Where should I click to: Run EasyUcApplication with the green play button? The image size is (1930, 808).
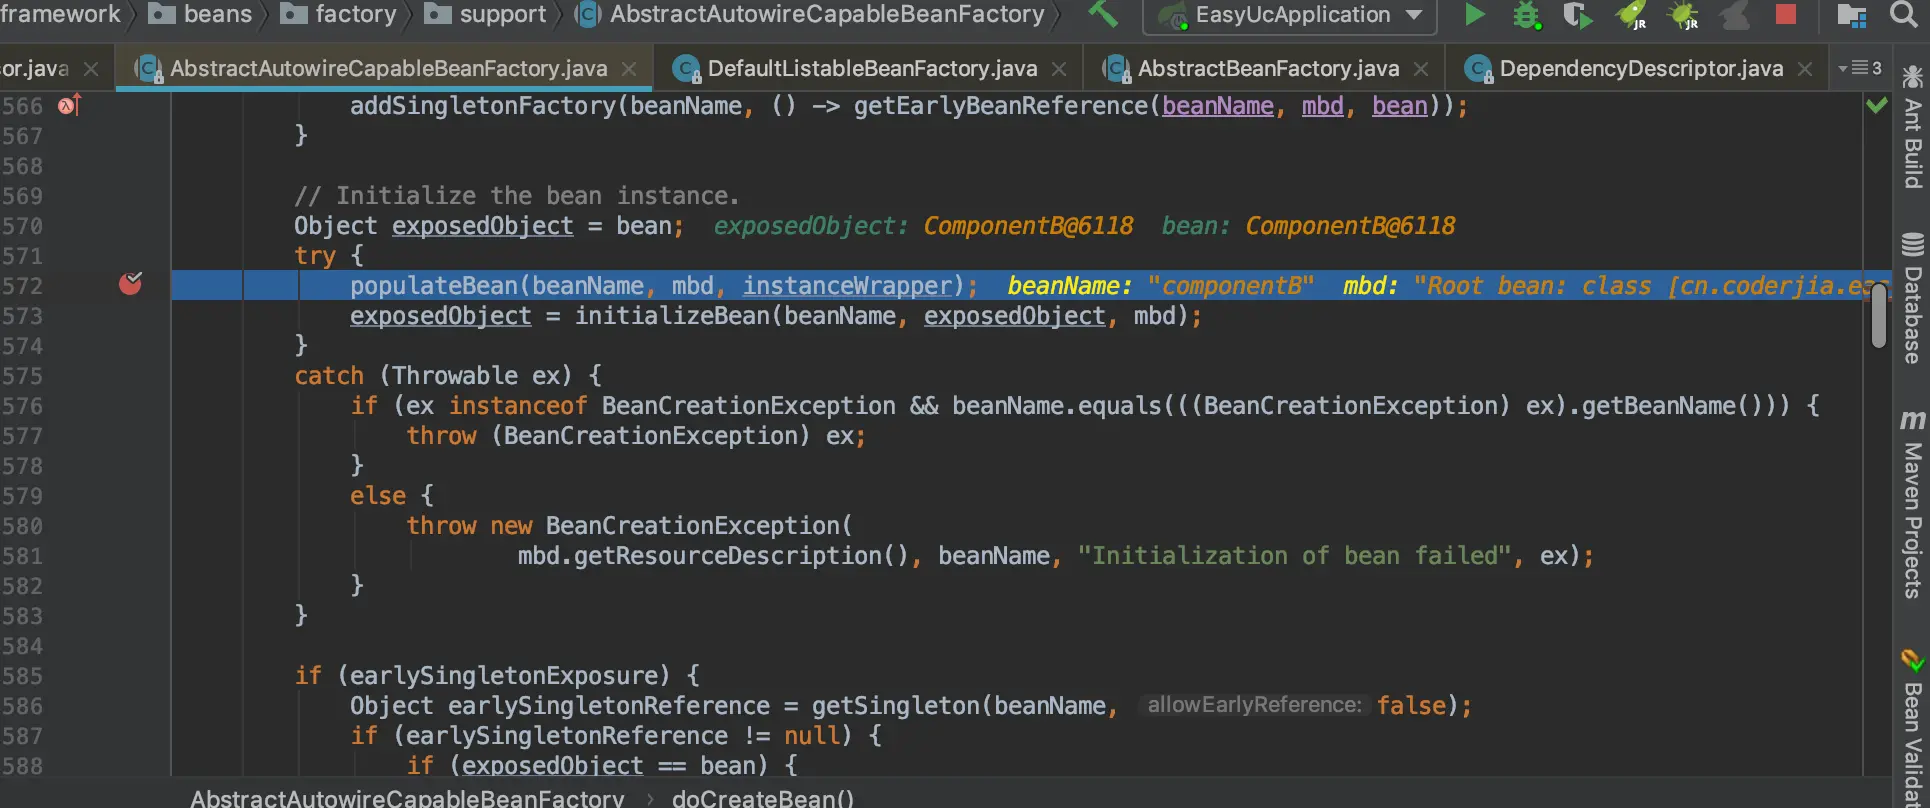click(1474, 14)
